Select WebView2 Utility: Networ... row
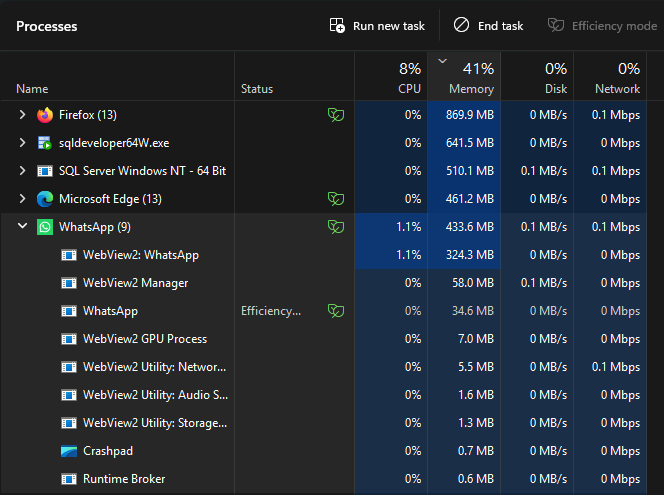 [324, 367]
